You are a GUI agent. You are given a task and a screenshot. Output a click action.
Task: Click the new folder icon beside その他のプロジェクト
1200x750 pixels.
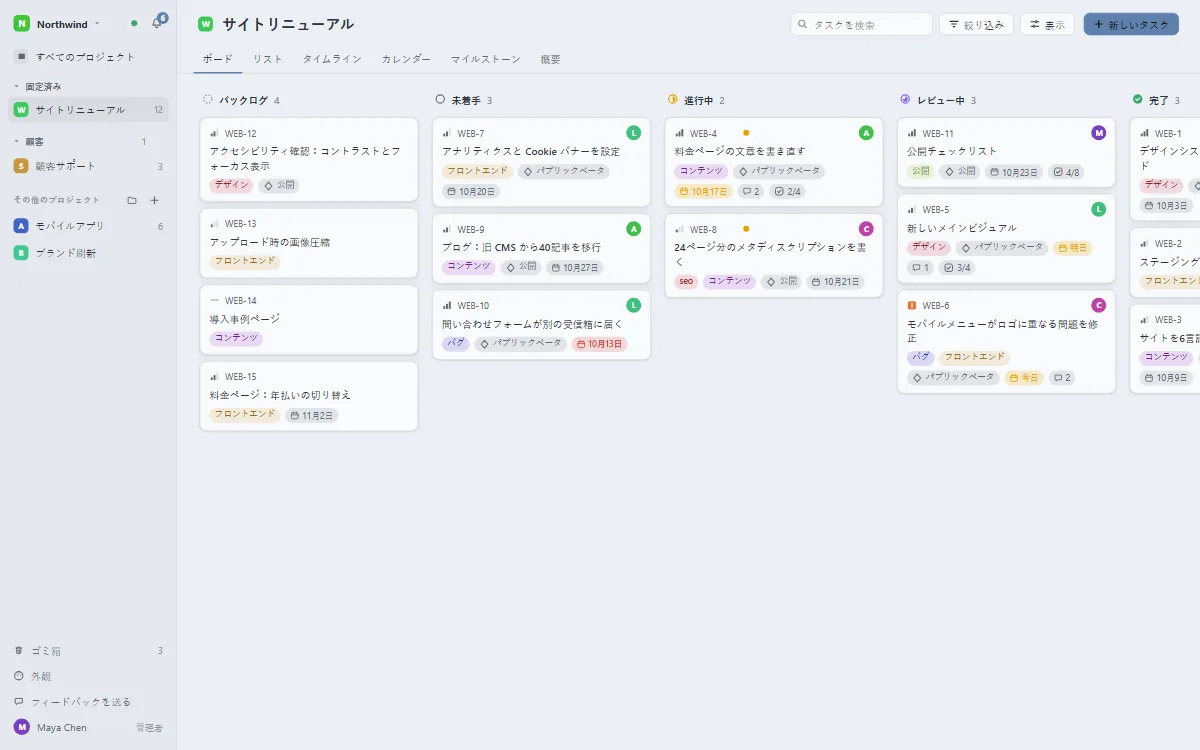point(132,200)
